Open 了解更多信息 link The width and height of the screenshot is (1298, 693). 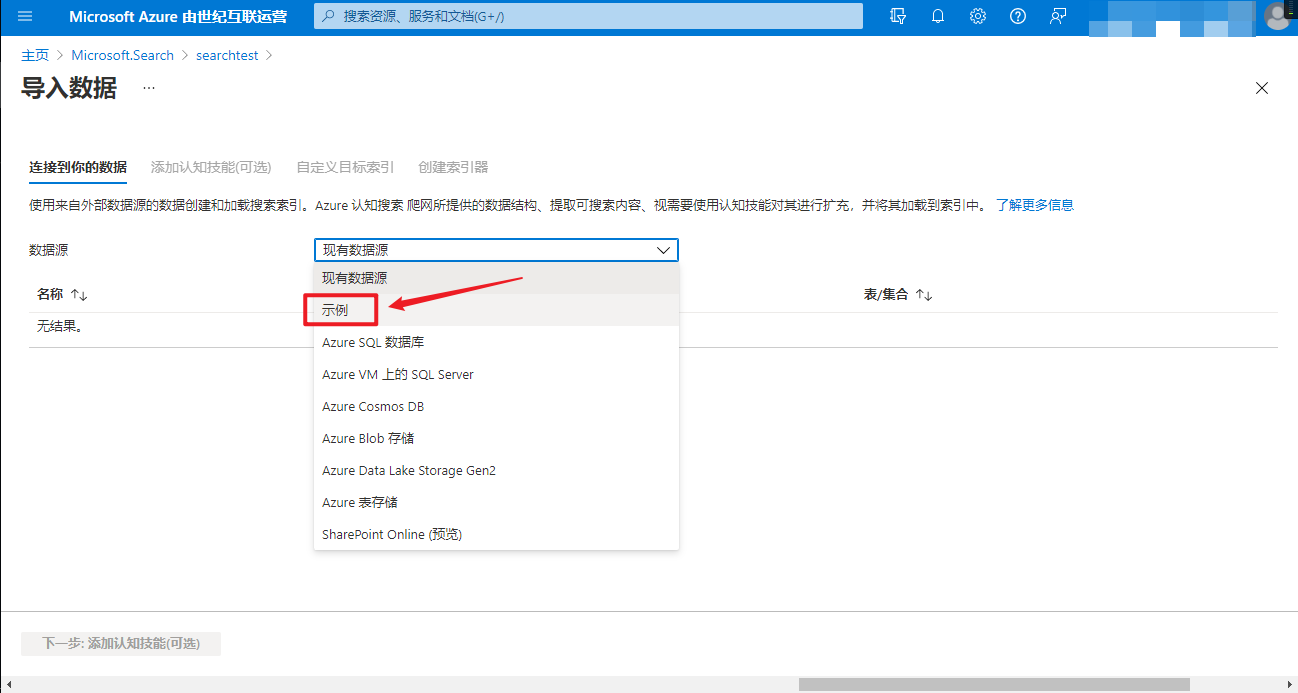point(1034,205)
